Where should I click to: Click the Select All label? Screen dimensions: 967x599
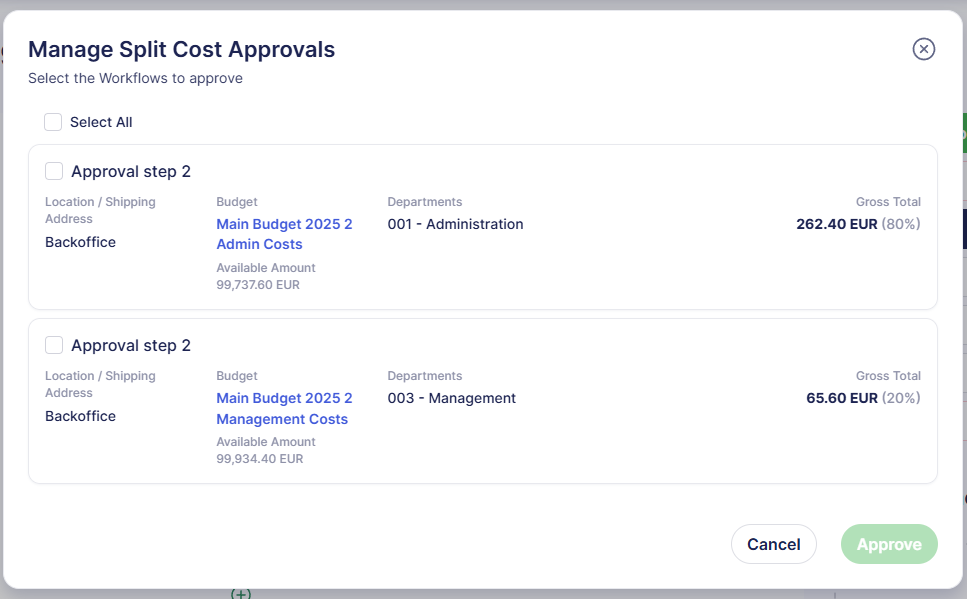point(101,122)
